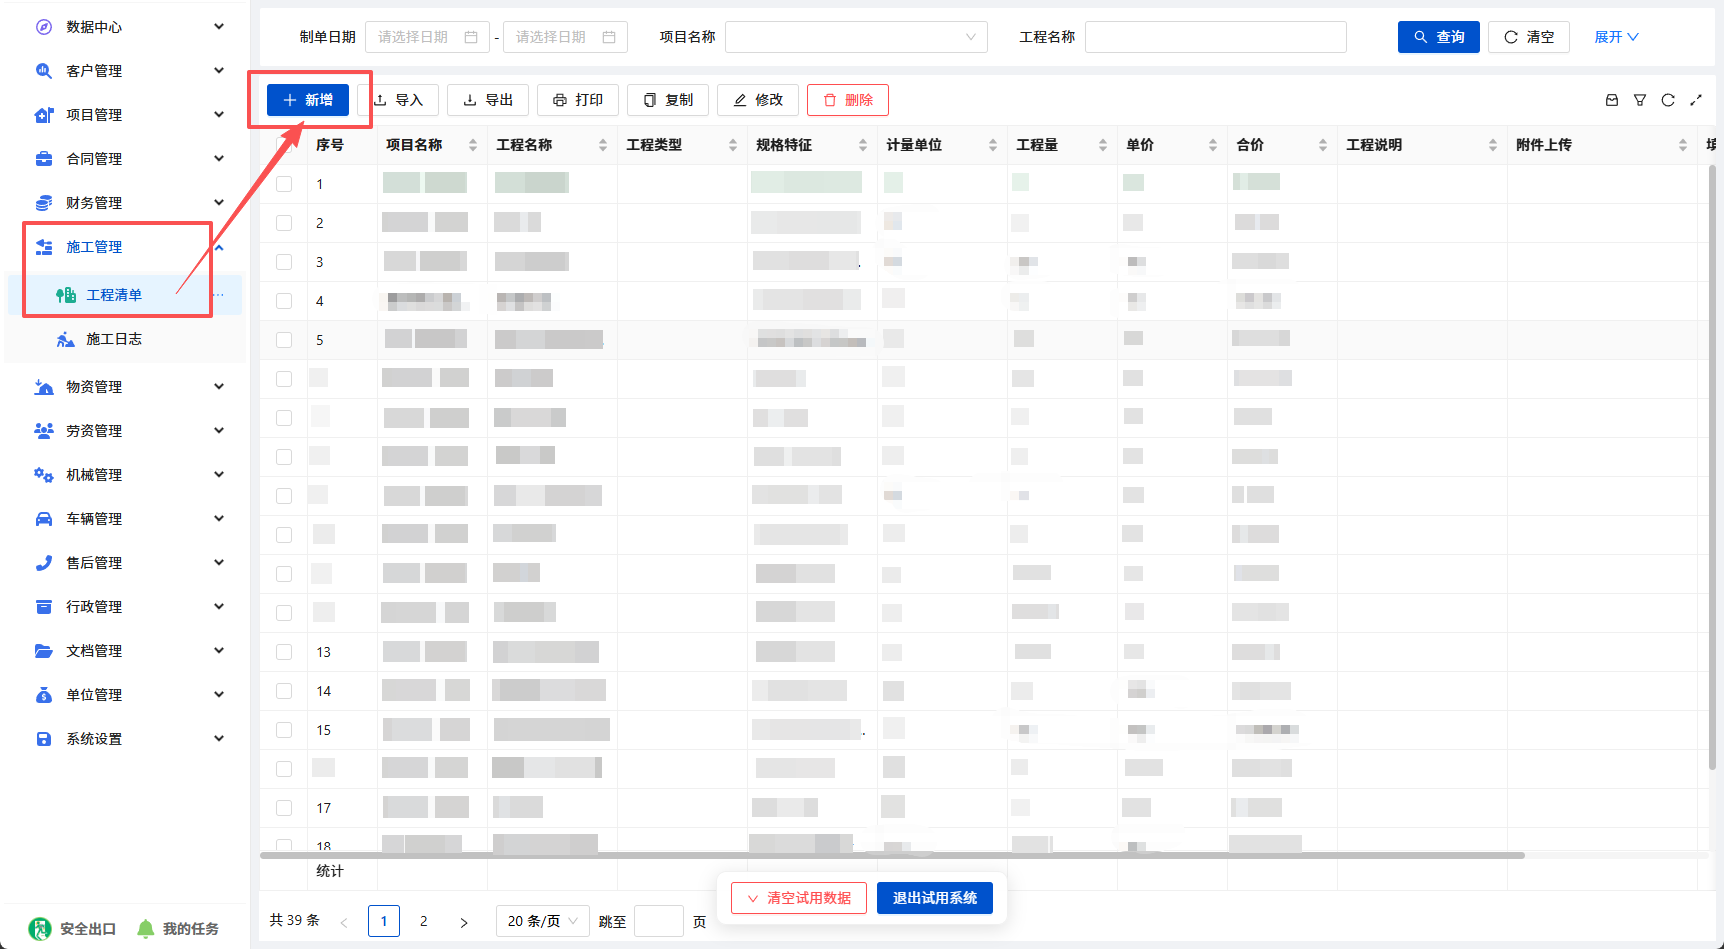The height and width of the screenshot is (949, 1724).
Task: Select 工程清单 menu item
Action: point(114,295)
